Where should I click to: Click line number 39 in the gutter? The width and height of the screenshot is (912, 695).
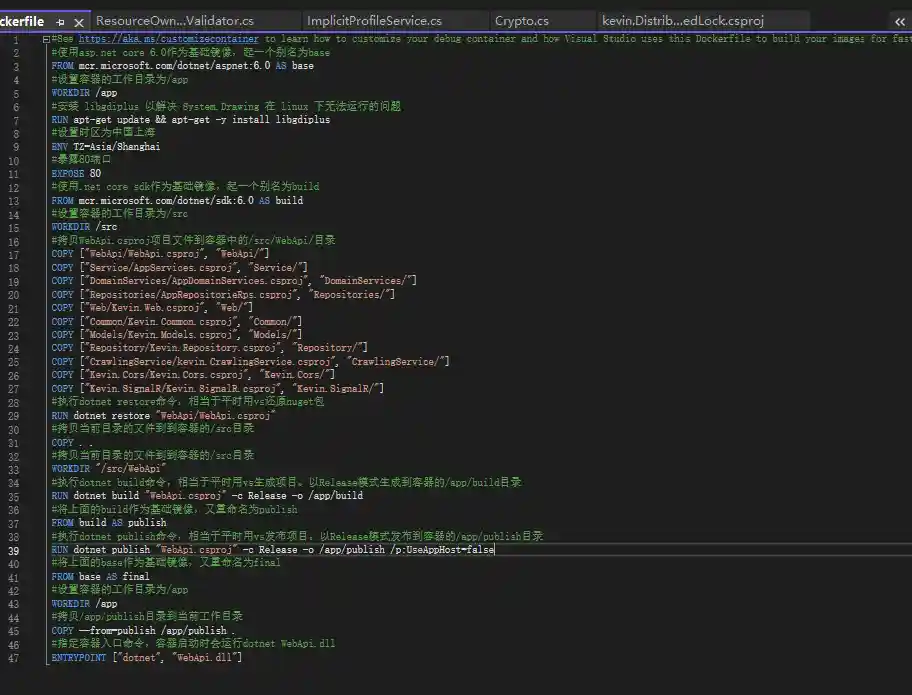pyautogui.click(x=14, y=550)
